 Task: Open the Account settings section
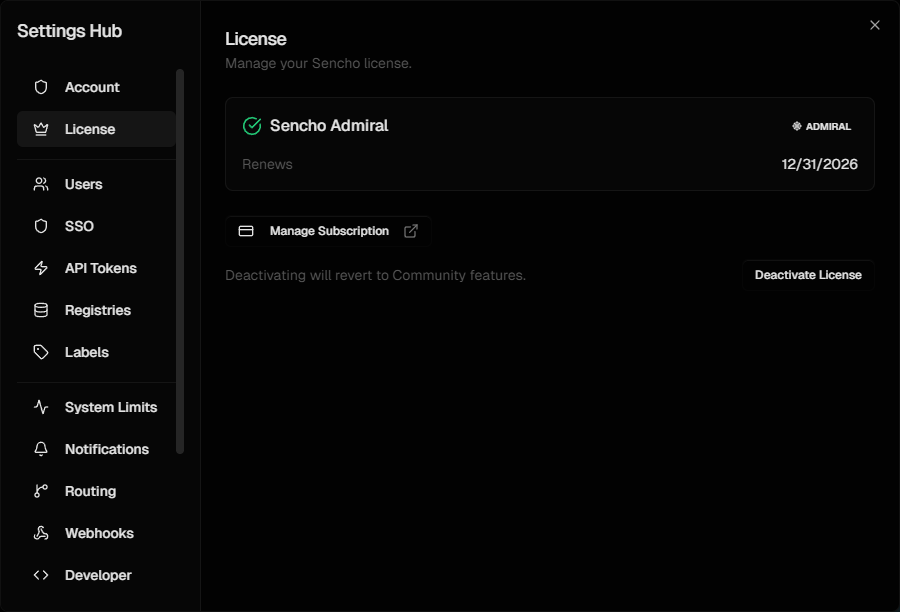pos(96,87)
